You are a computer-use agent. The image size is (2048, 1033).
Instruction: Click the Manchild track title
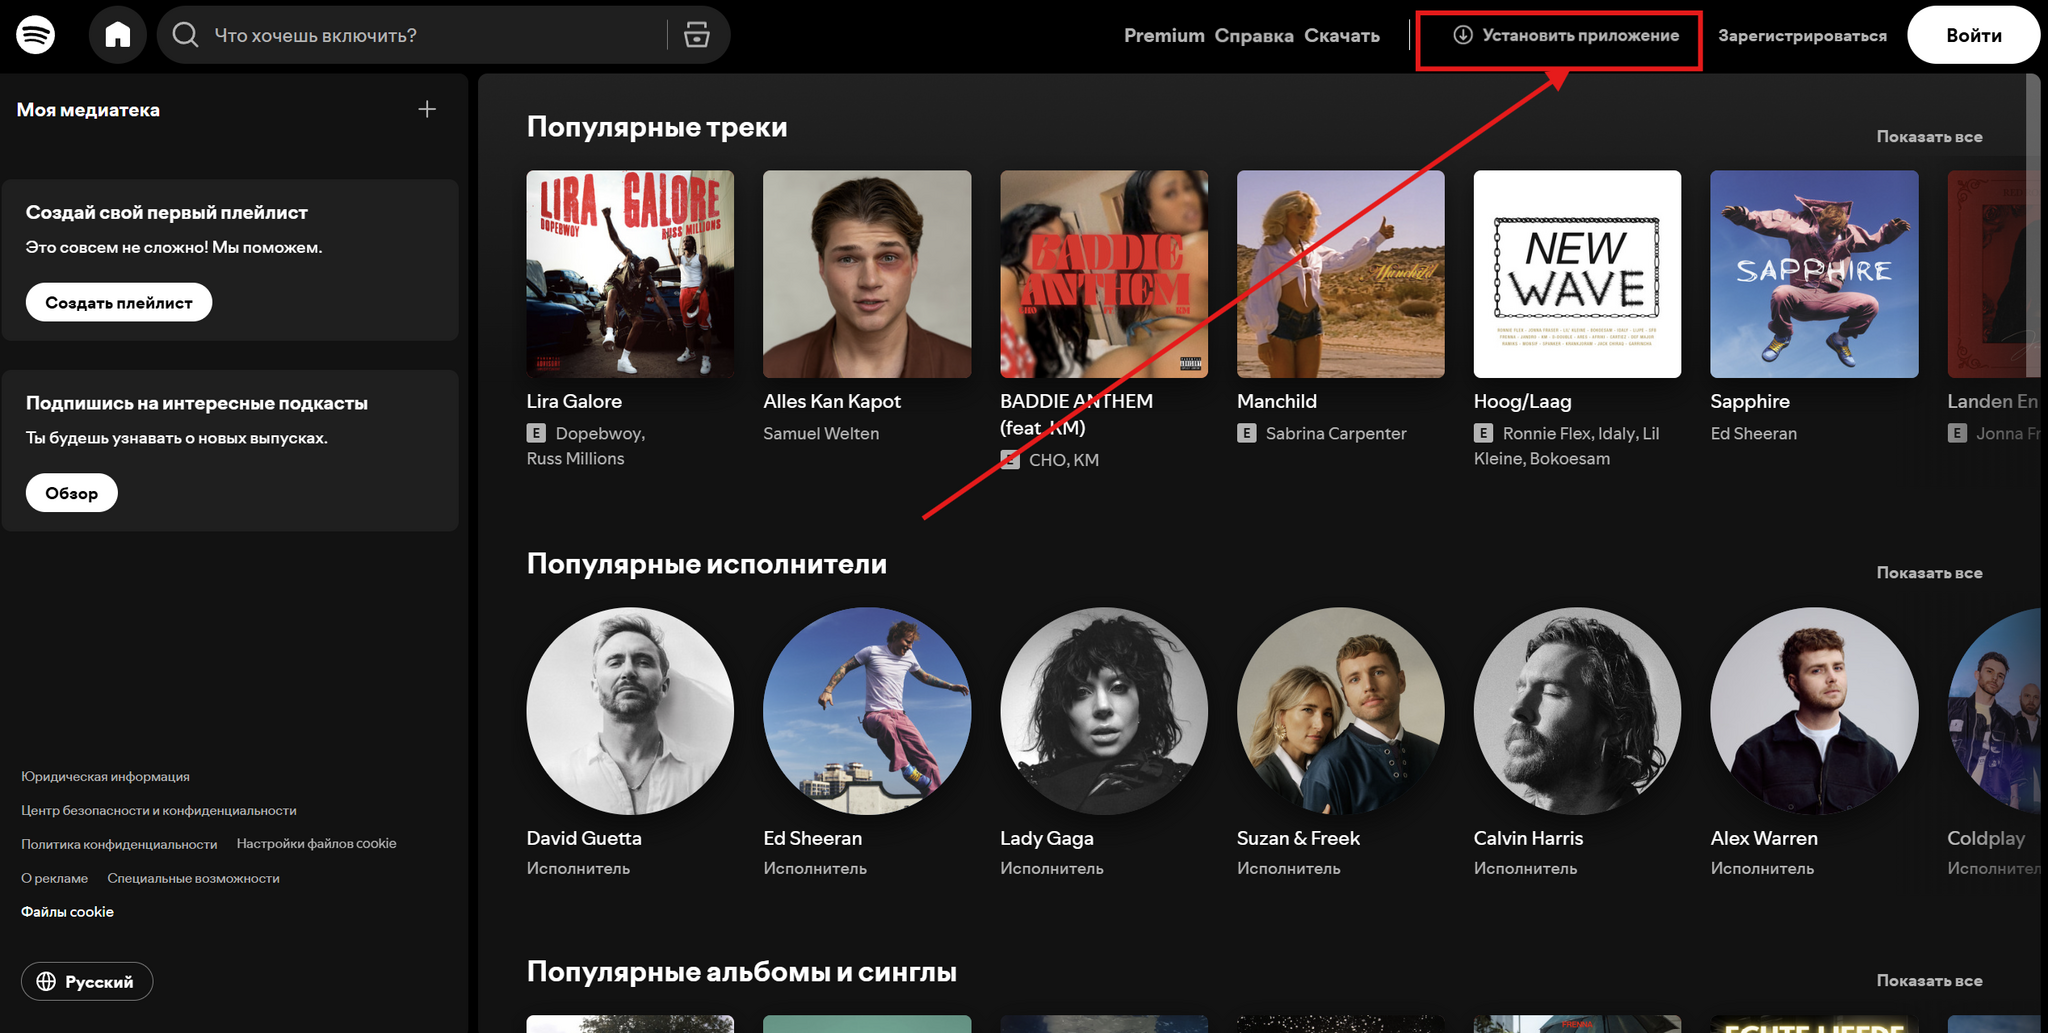(x=1277, y=401)
